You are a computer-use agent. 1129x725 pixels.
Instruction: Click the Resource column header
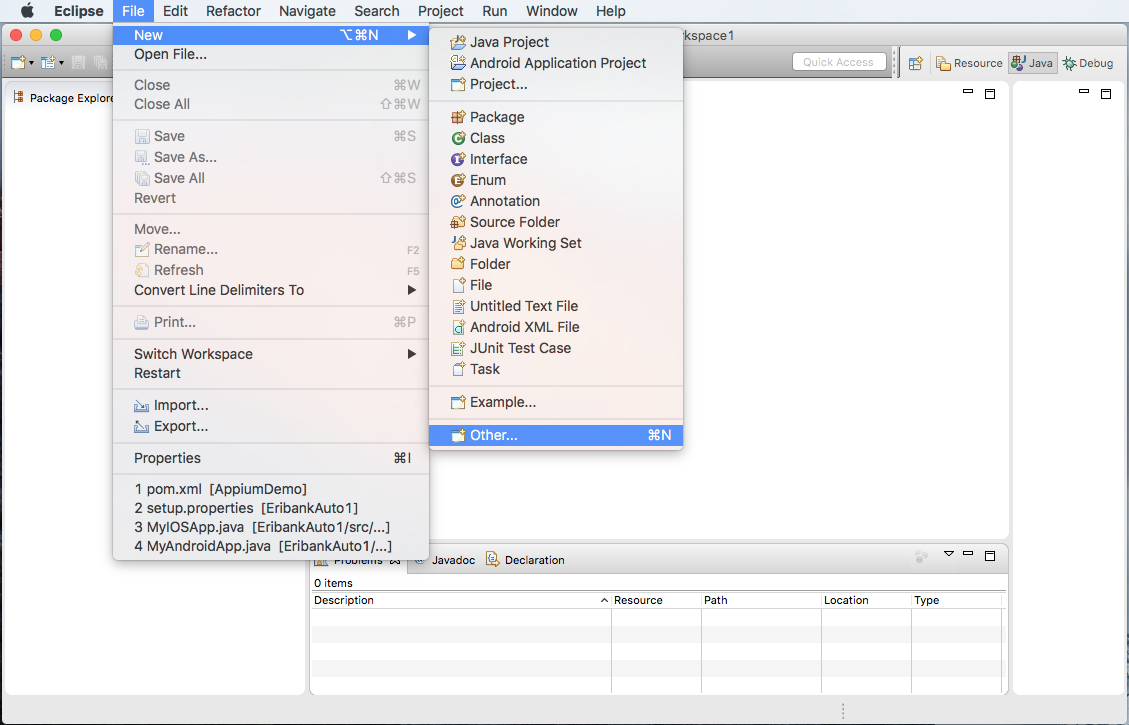click(656, 600)
